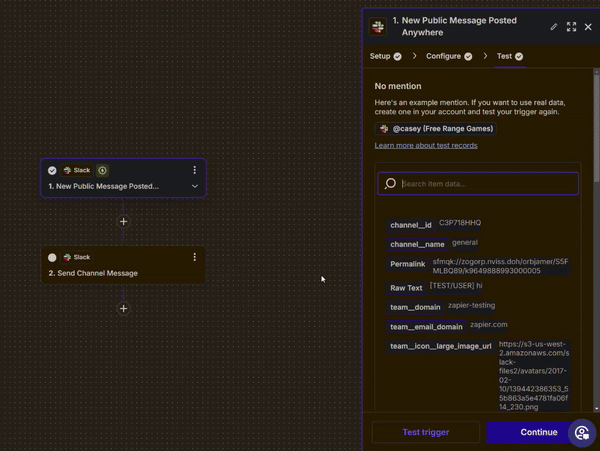Open the three-dot menu on step 2
600x451 pixels.
(x=195, y=257)
